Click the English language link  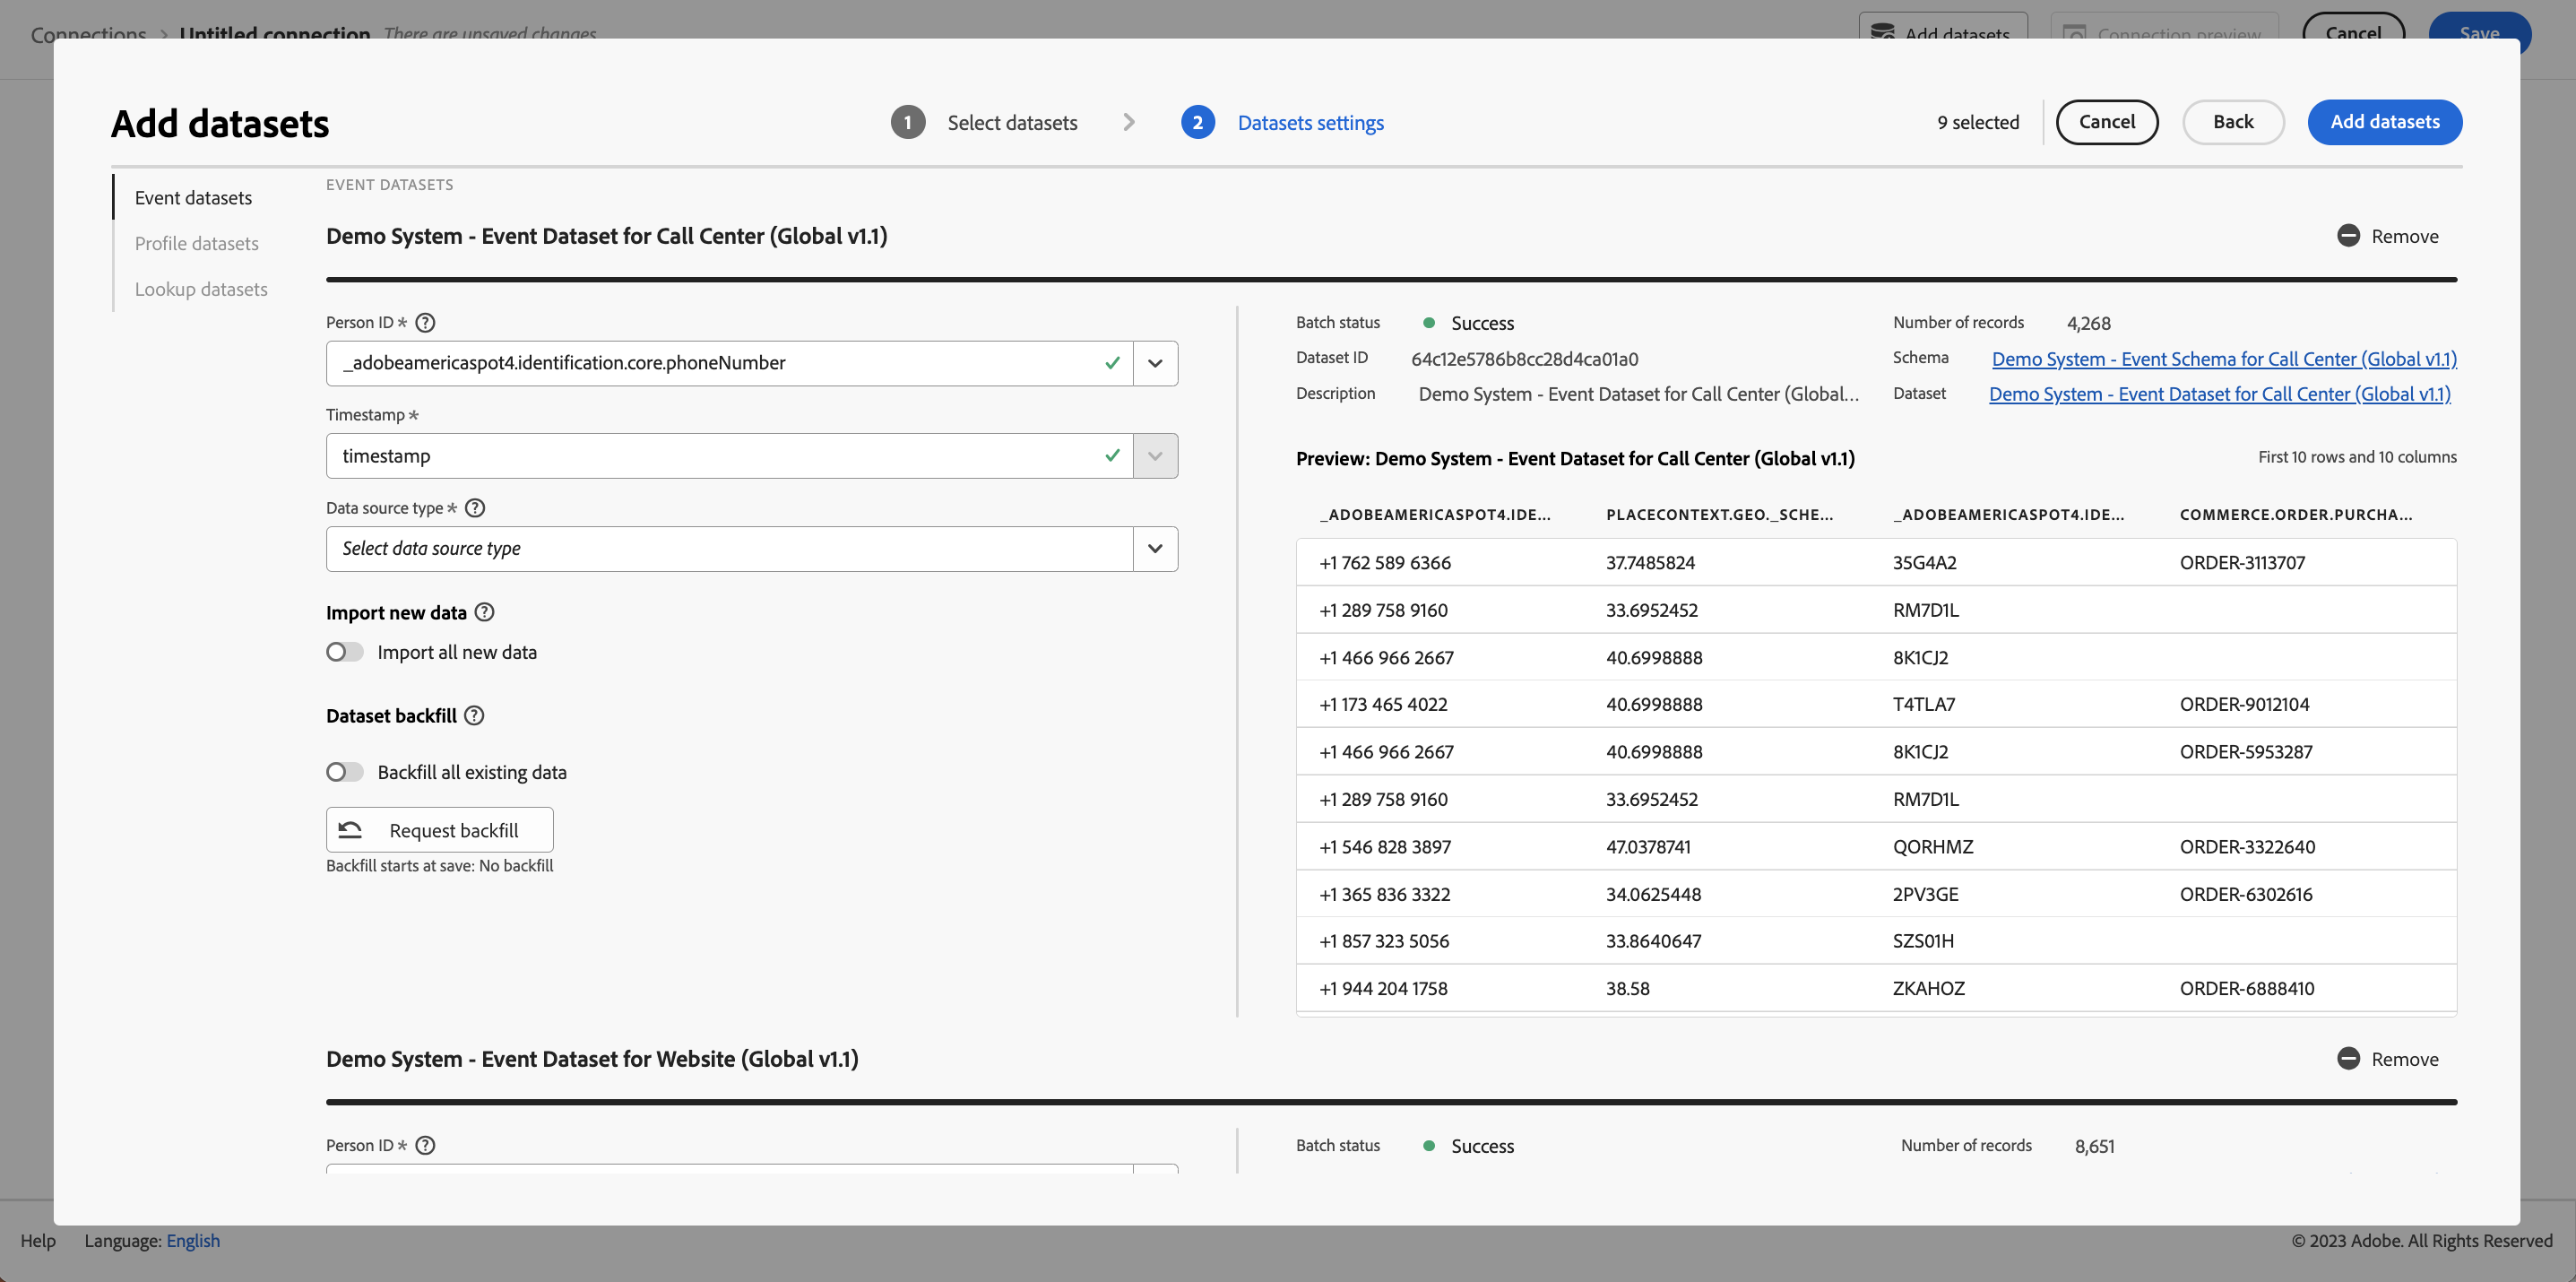pos(193,1240)
